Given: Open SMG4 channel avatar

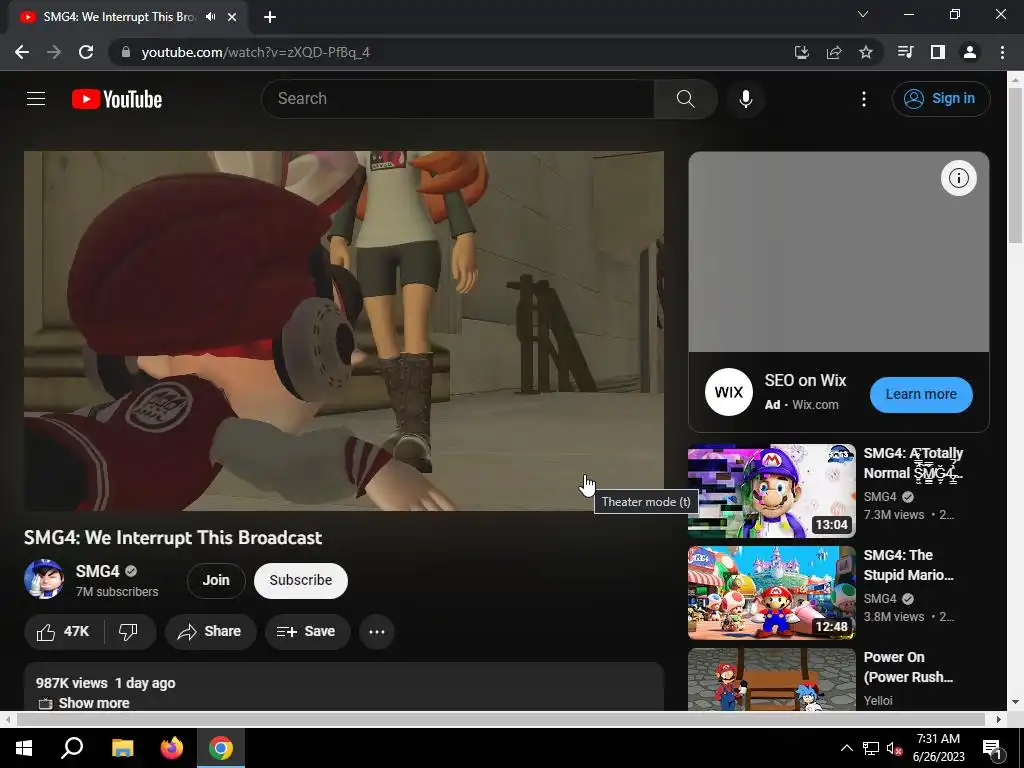Looking at the screenshot, I should (44, 579).
